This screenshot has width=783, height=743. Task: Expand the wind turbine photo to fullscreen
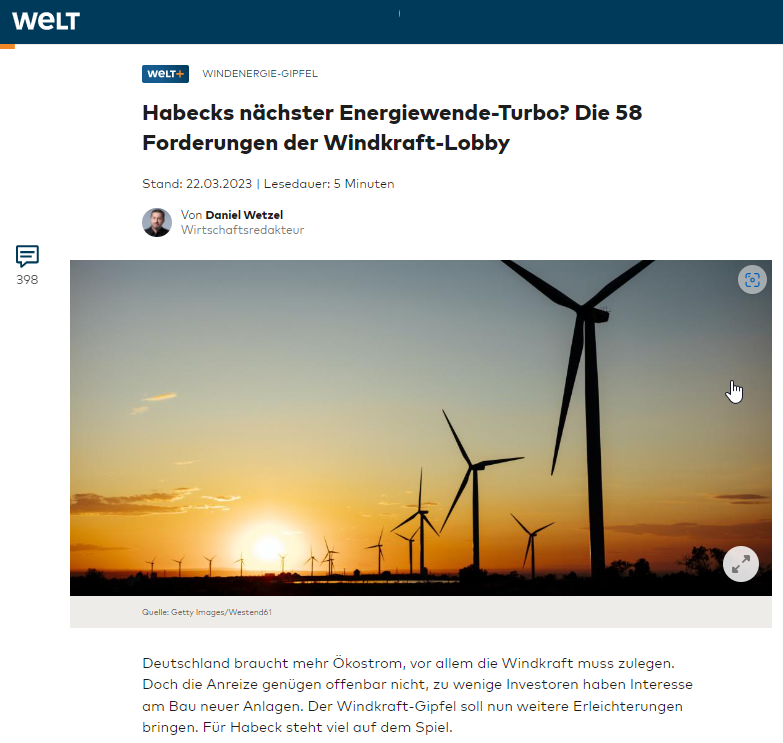tap(741, 564)
